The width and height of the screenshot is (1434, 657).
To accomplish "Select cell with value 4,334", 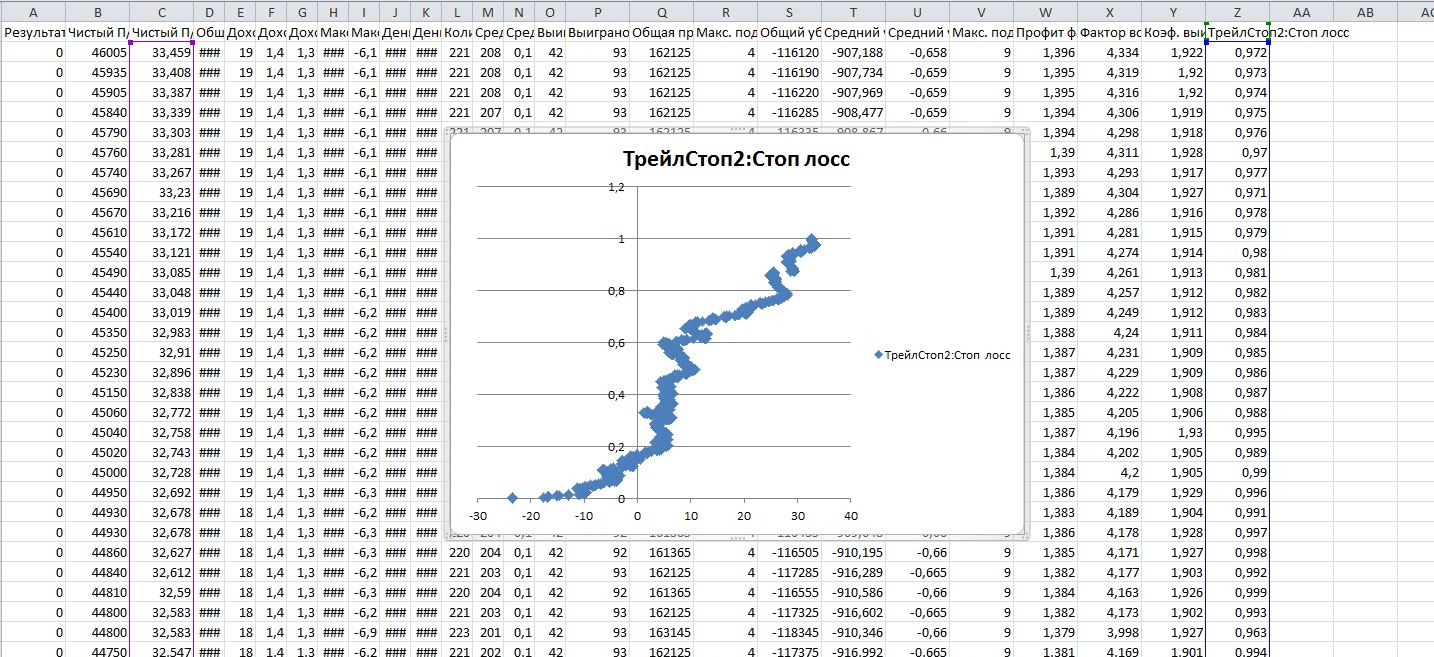I will click(x=1110, y=52).
